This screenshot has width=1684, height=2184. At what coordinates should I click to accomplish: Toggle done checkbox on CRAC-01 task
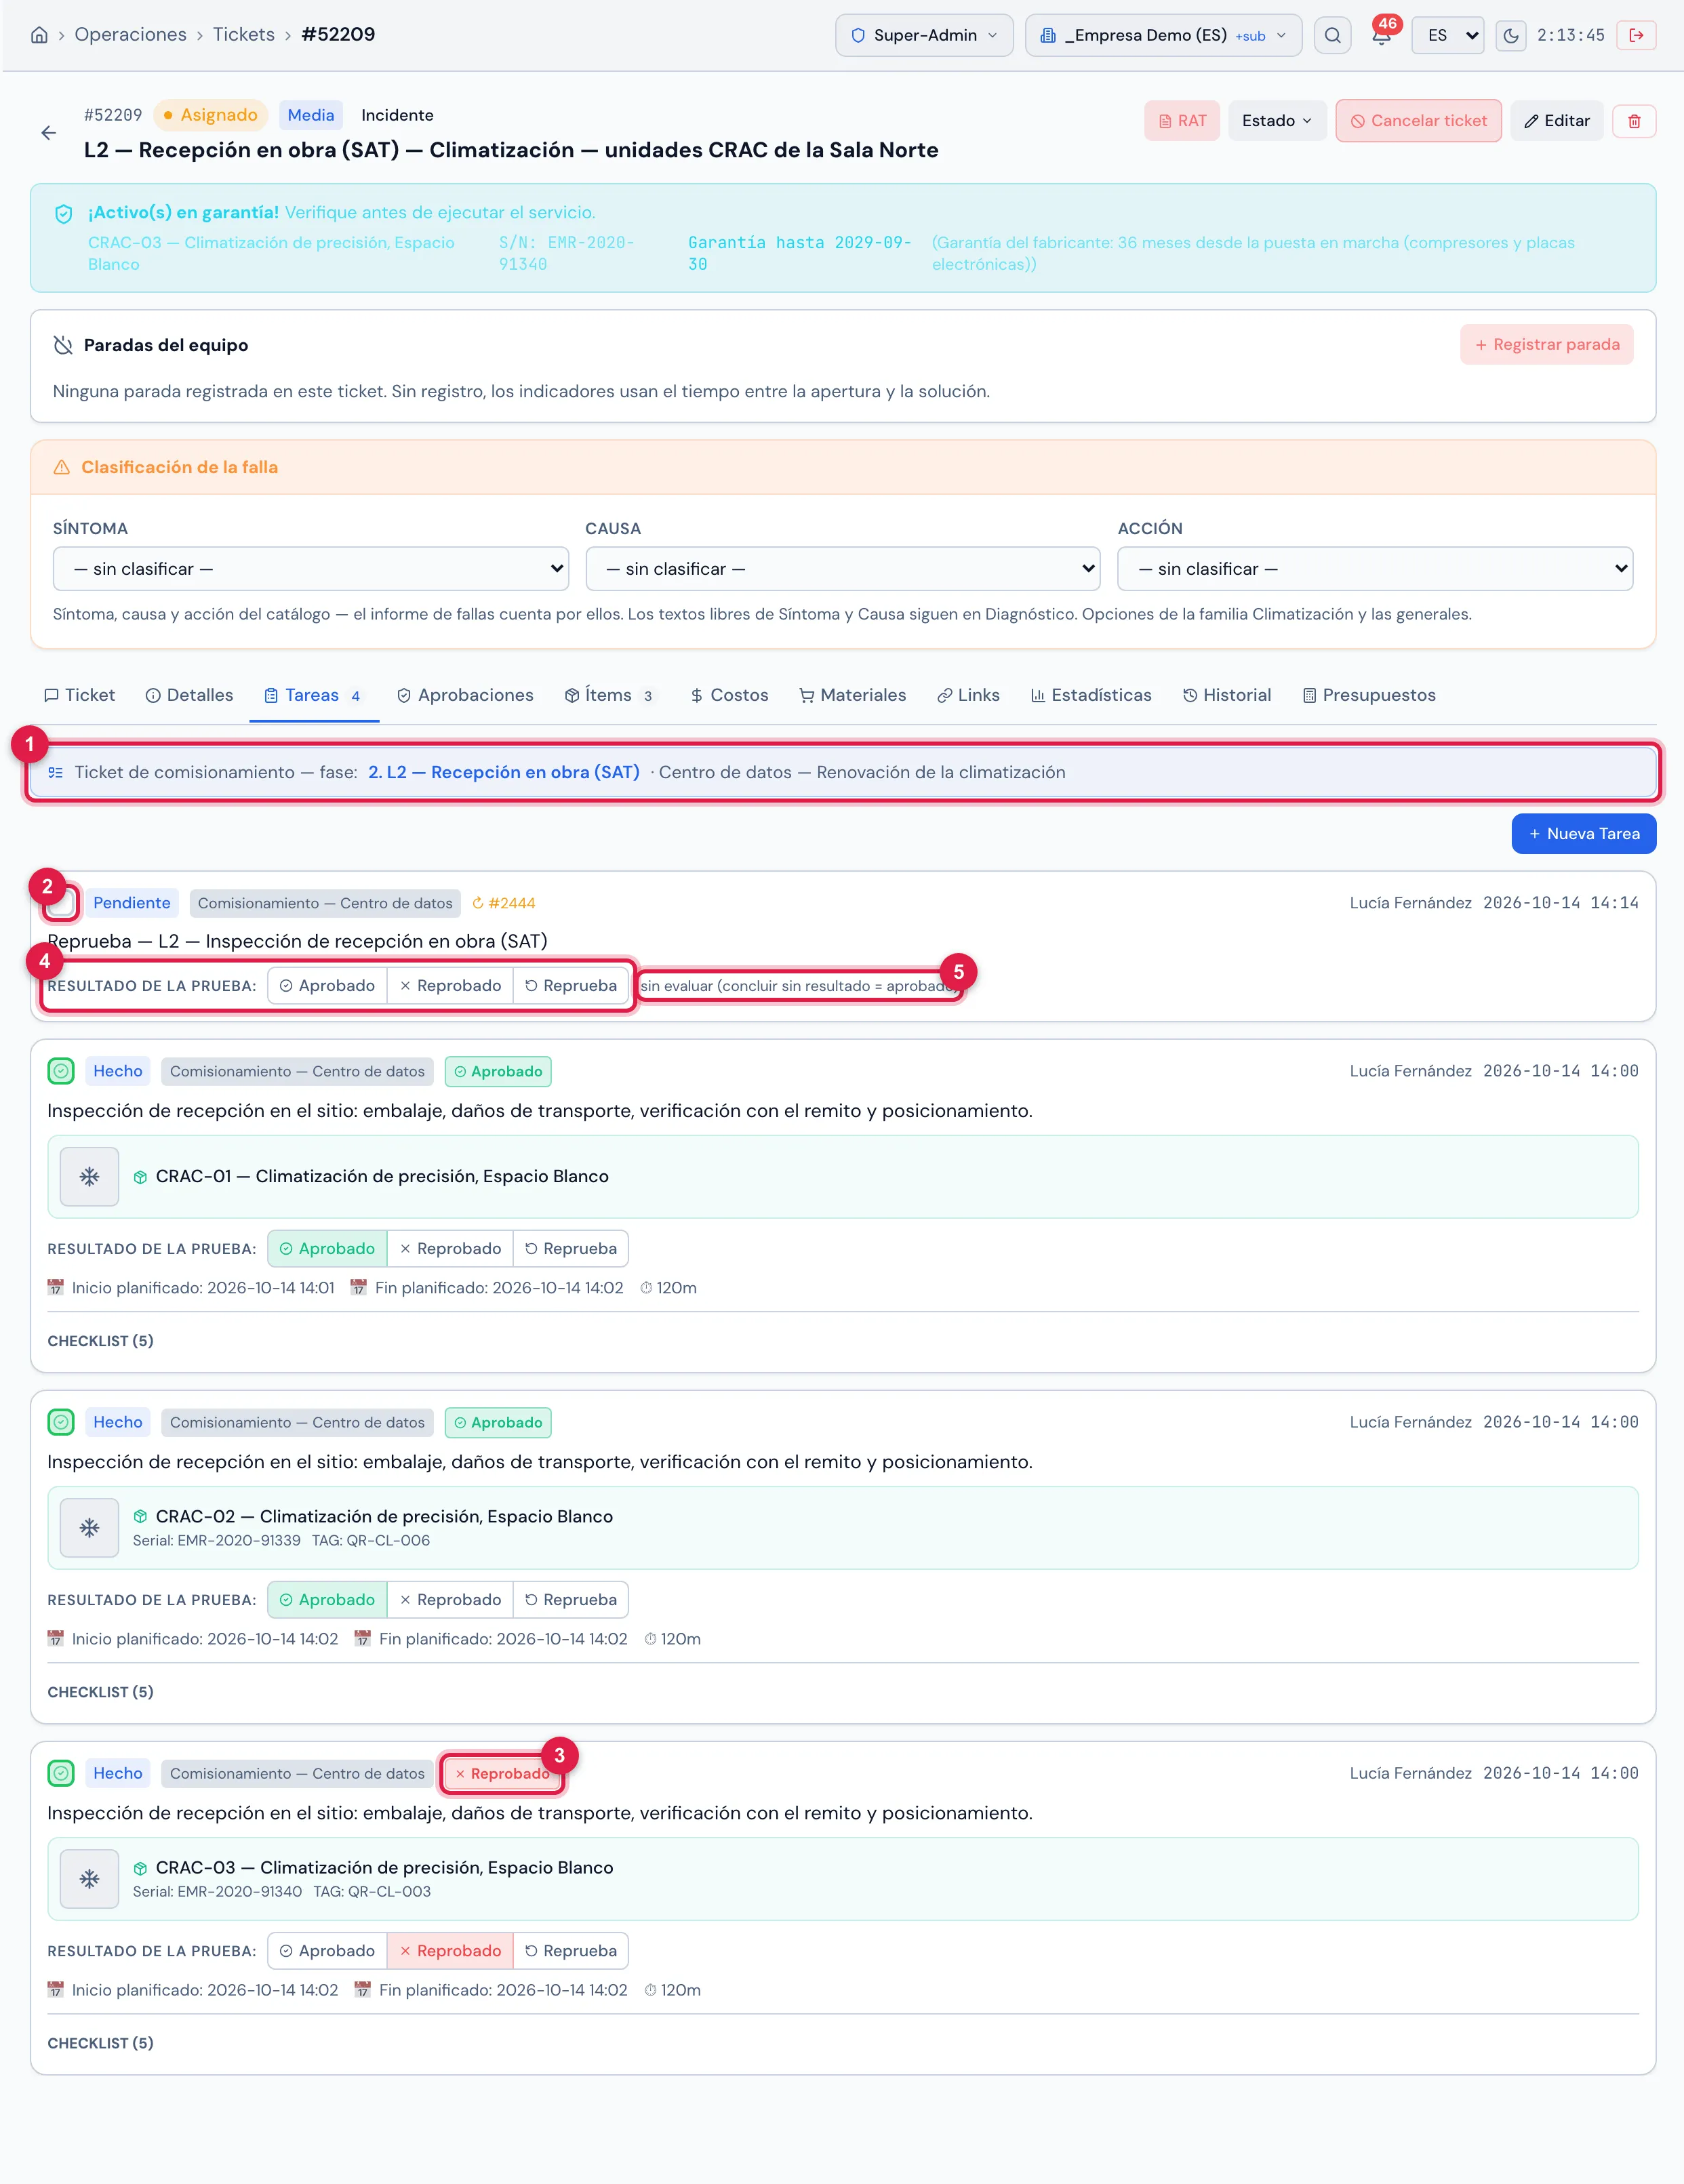(61, 1071)
